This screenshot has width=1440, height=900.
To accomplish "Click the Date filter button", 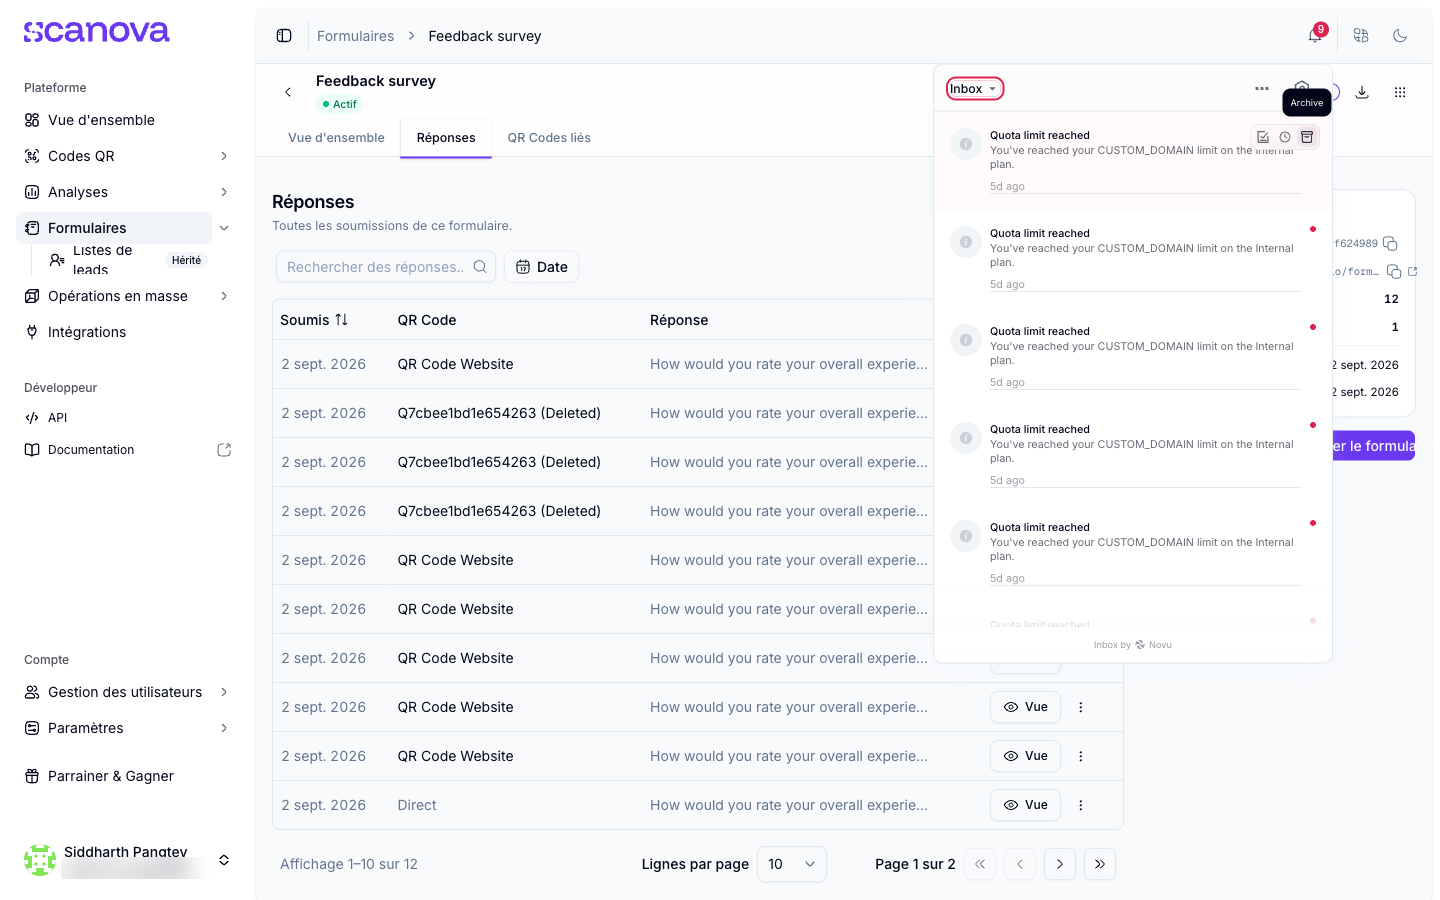I will [x=541, y=267].
